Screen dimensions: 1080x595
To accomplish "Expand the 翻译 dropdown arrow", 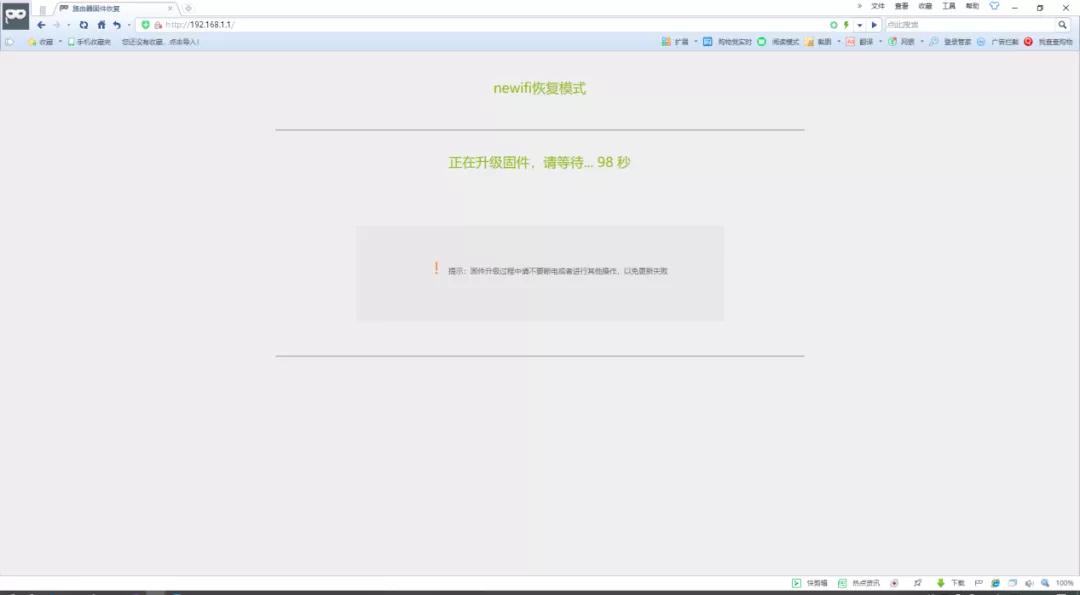I will coord(880,42).
